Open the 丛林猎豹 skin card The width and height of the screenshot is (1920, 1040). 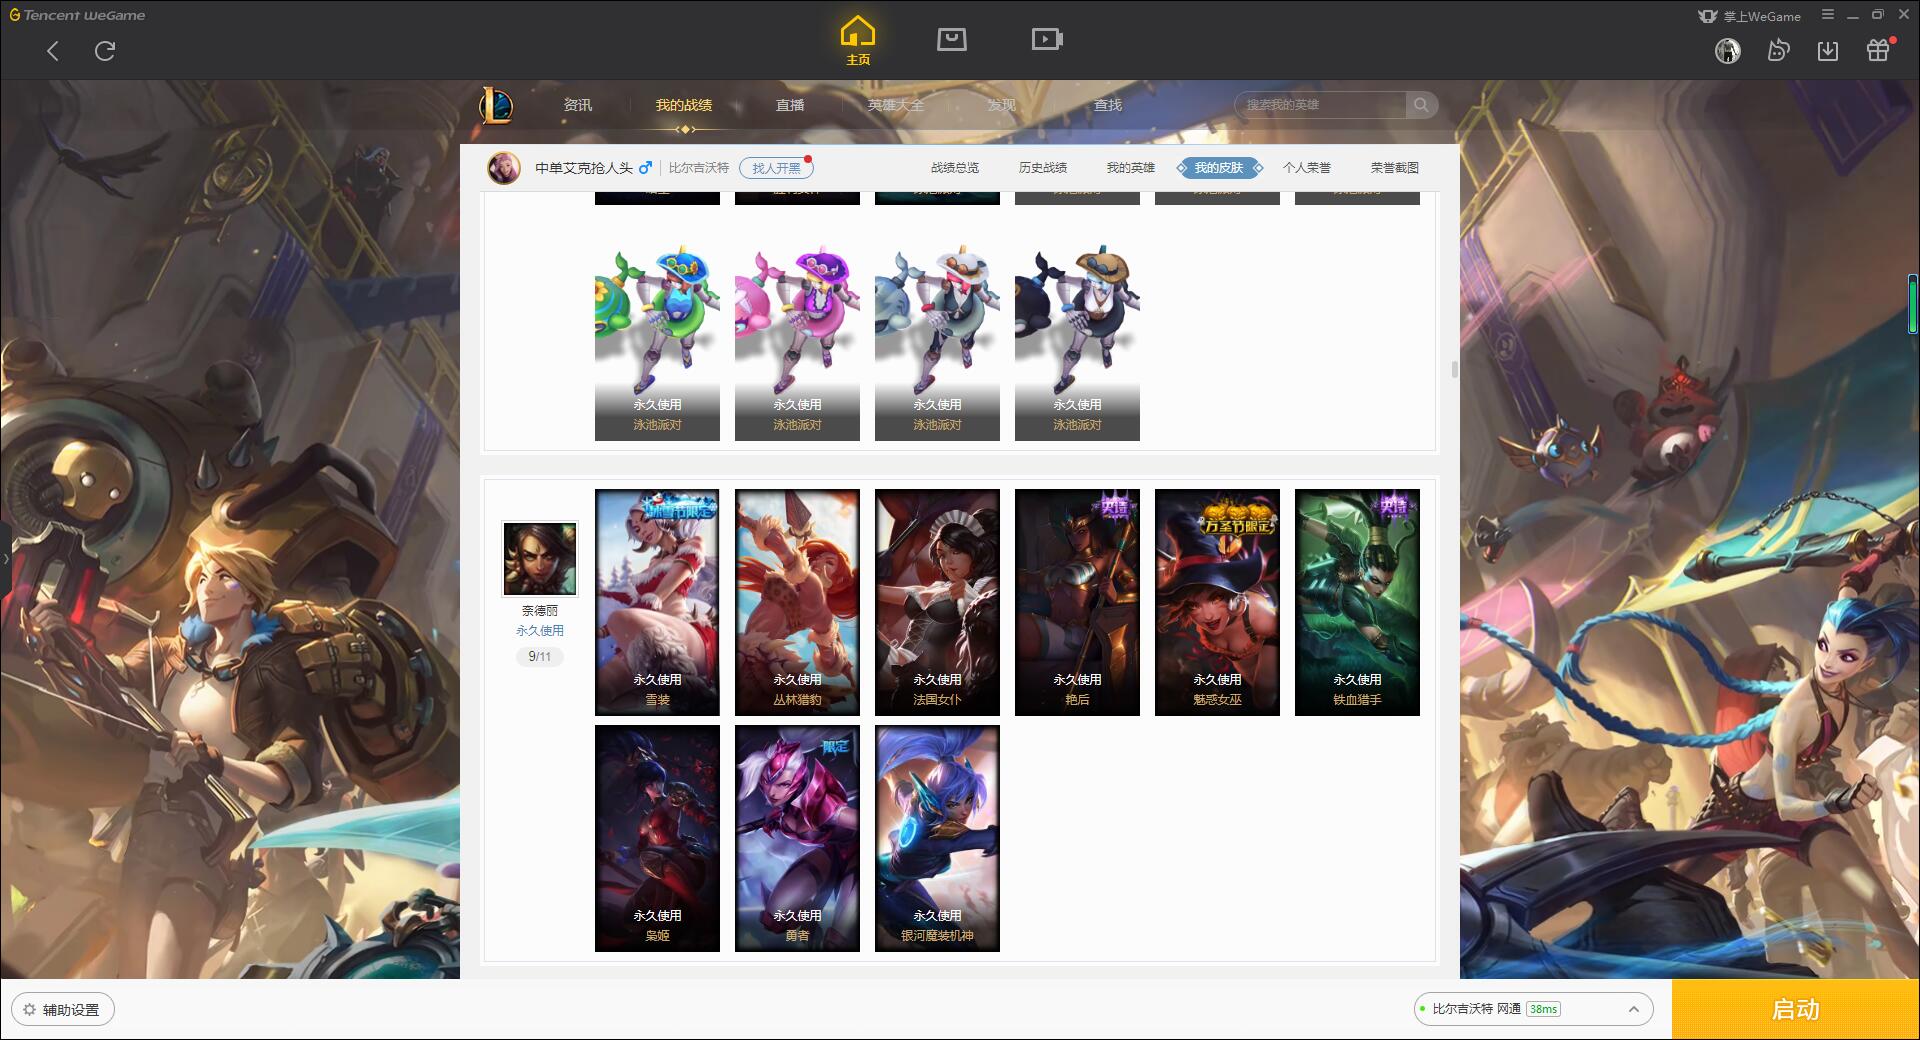(x=797, y=602)
